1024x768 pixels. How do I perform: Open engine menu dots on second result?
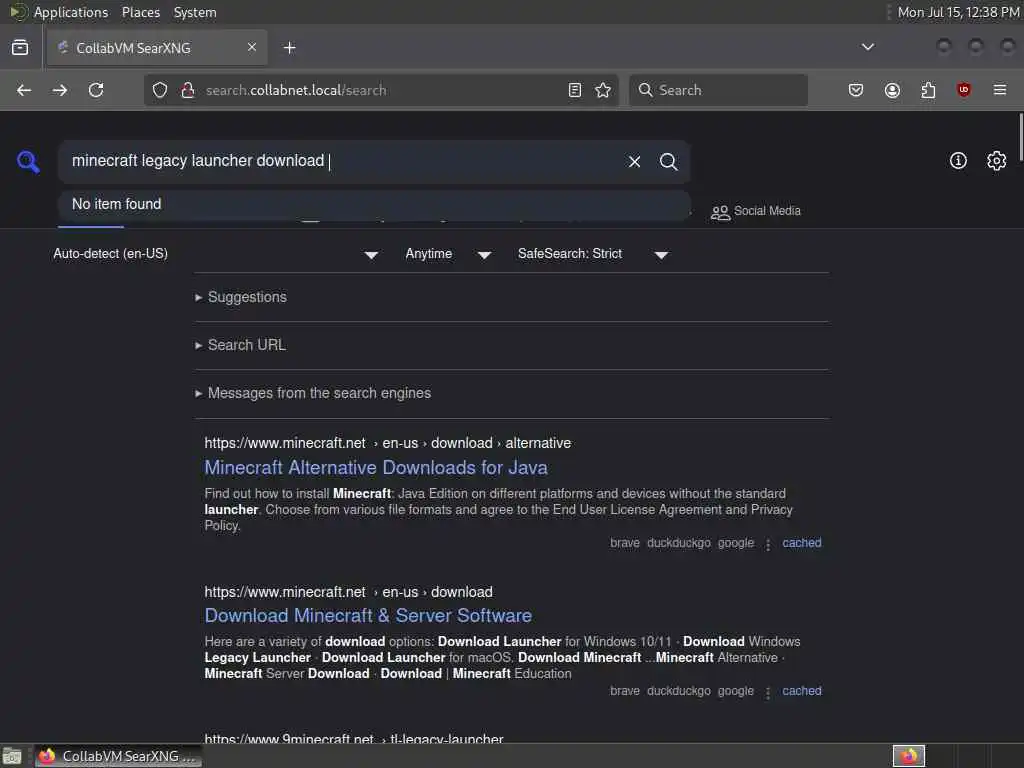click(x=768, y=692)
